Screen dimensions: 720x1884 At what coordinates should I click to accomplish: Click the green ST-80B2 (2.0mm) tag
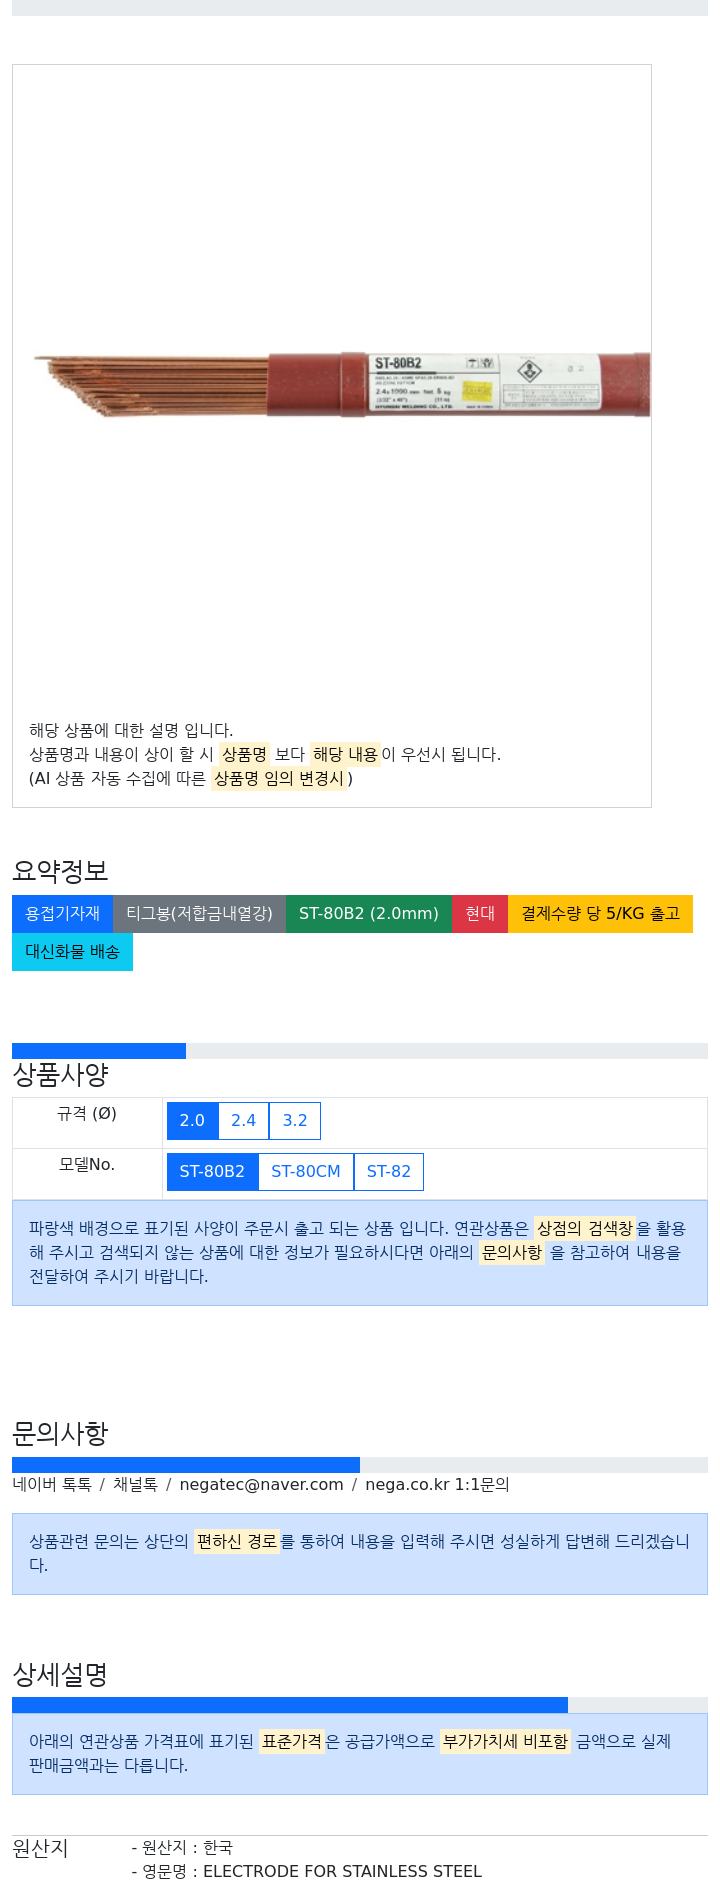[369, 914]
